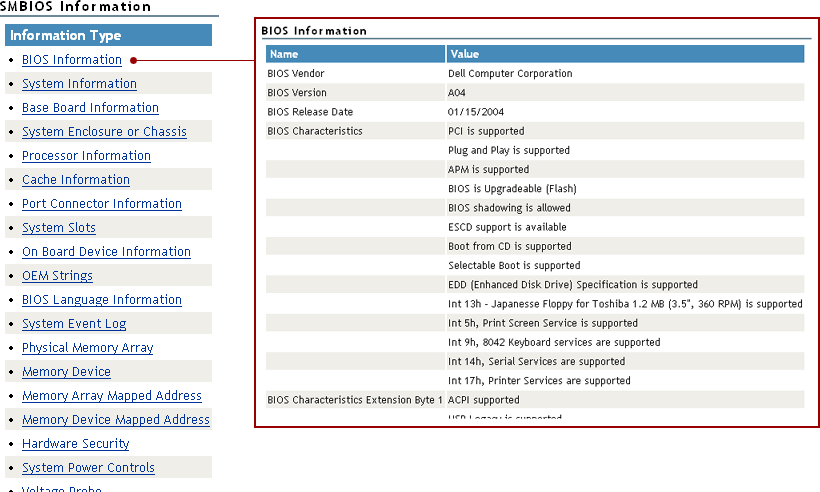
Task: Open Memory Array Mapped Address link
Action: tap(112, 396)
